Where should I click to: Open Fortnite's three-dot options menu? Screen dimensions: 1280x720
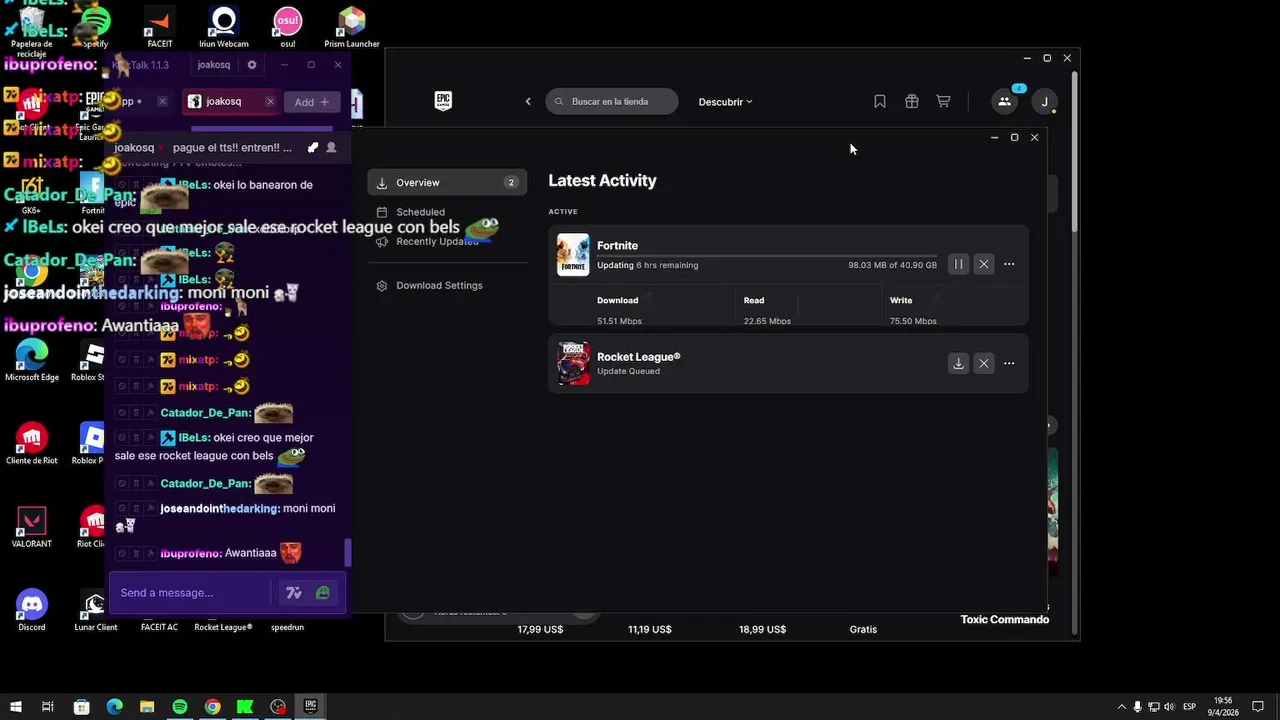point(1009,264)
